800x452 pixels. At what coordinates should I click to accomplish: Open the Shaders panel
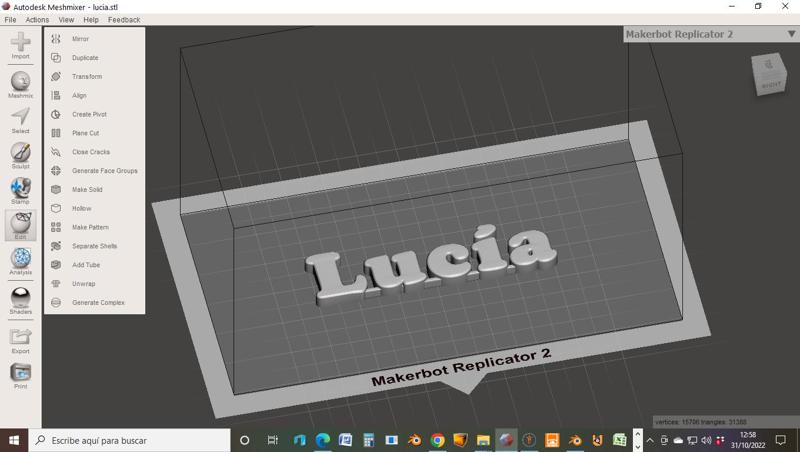click(20, 301)
